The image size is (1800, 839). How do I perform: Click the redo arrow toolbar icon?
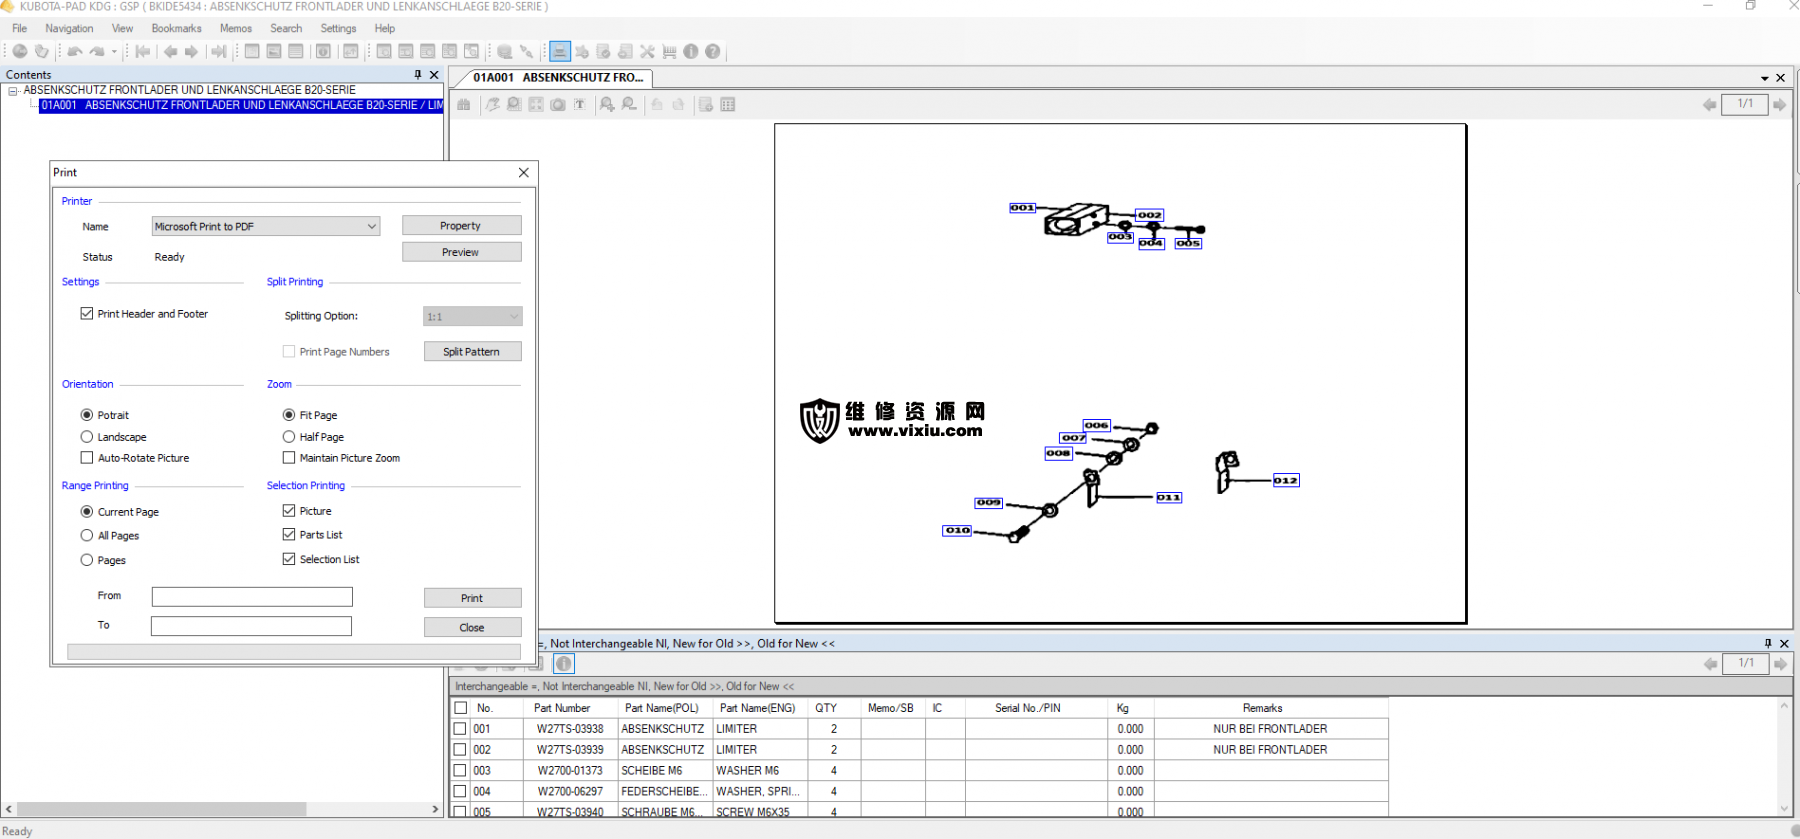coord(97,51)
